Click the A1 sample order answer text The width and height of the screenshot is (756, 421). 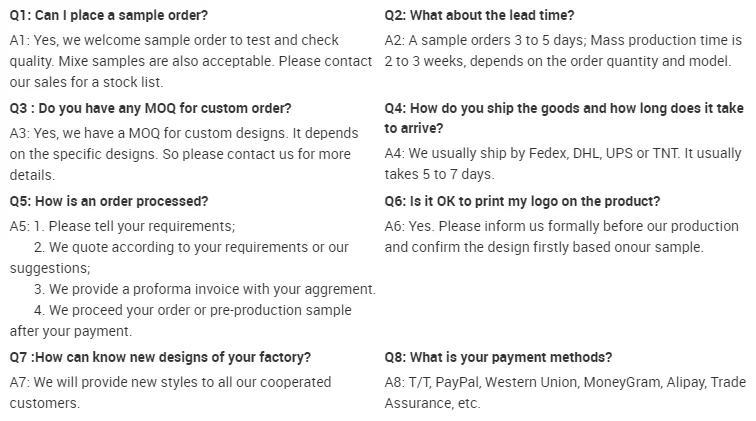pyautogui.click(x=190, y=61)
